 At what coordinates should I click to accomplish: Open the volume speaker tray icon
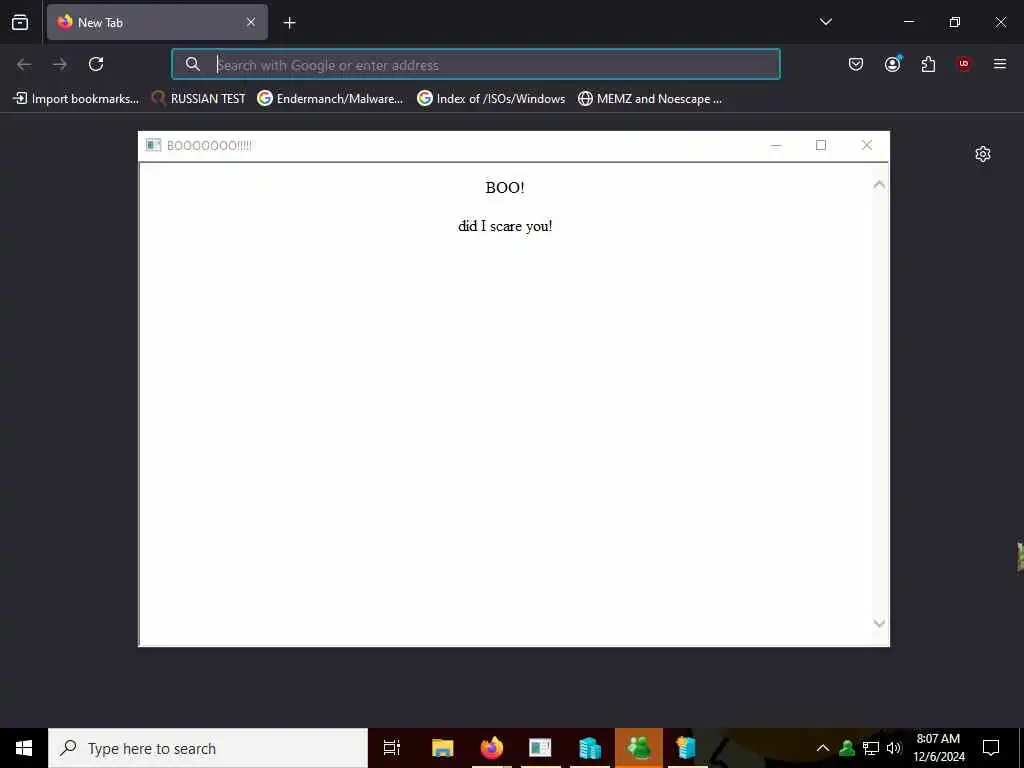tap(894, 748)
